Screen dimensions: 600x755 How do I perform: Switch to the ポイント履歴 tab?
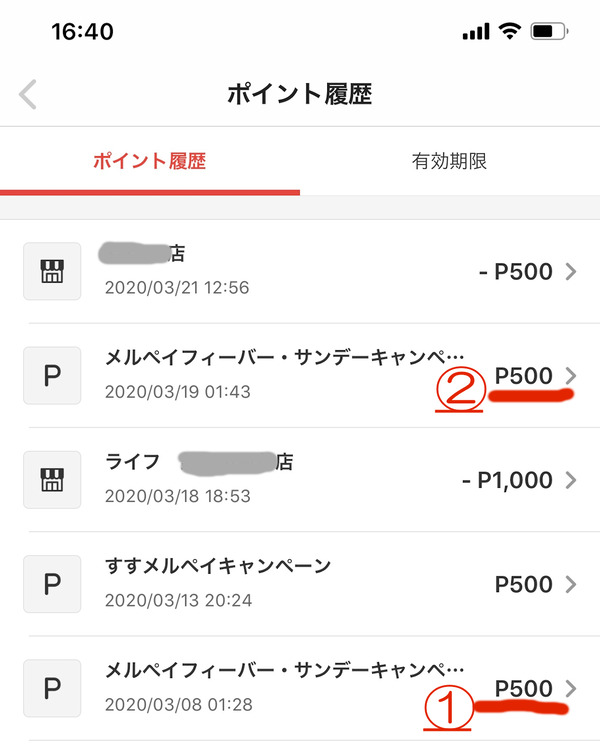click(150, 161)
